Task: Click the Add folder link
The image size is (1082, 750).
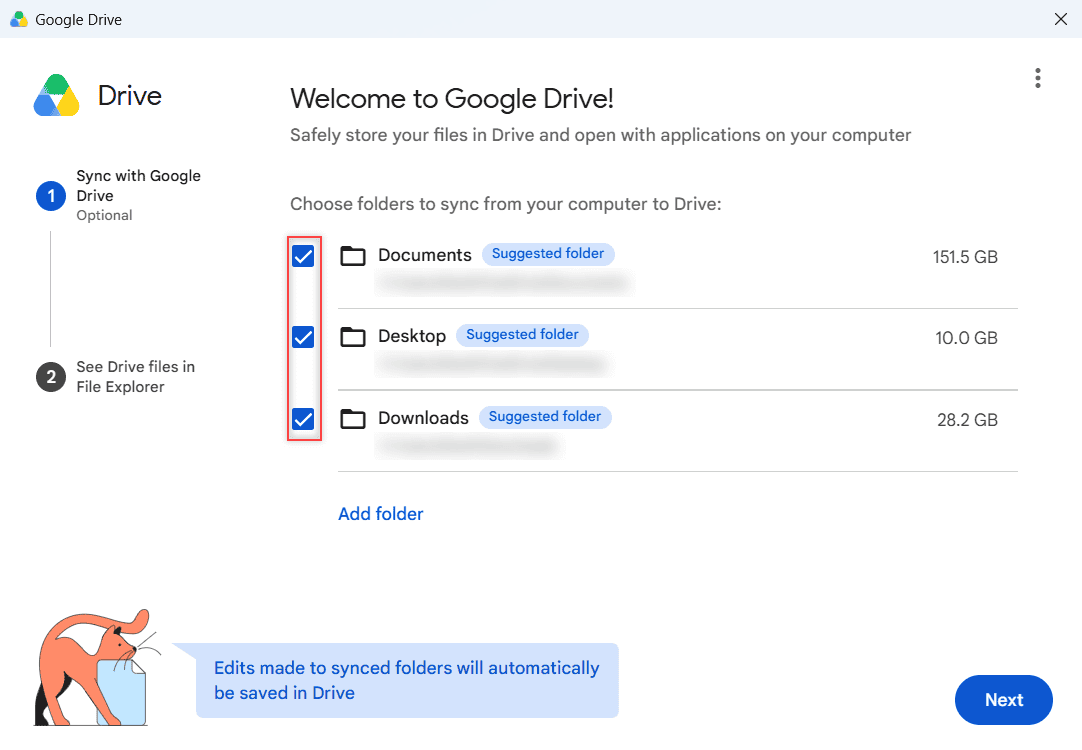Action: 381,514
